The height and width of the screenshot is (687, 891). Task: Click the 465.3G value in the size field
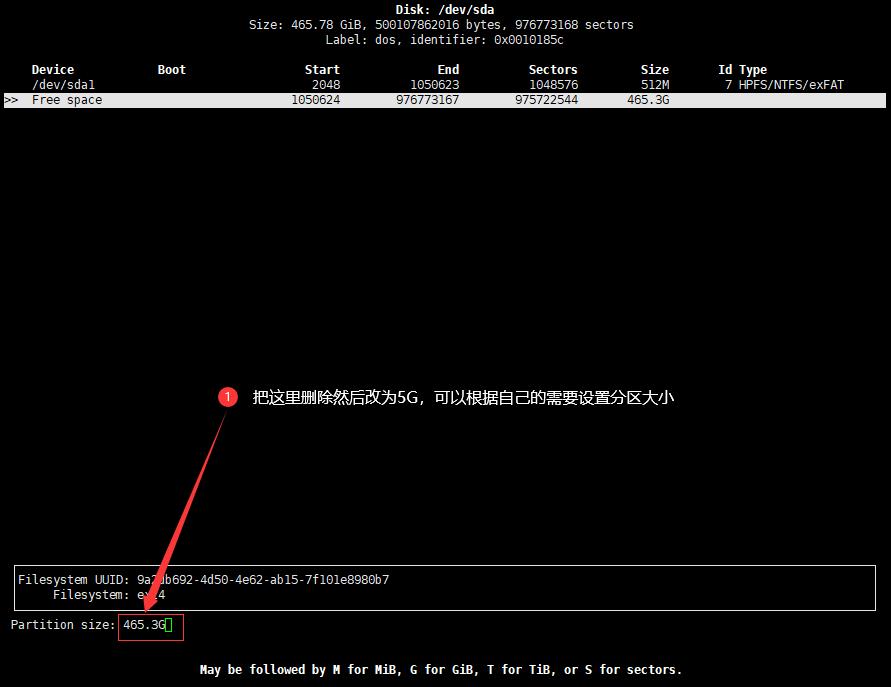point(142,626)
